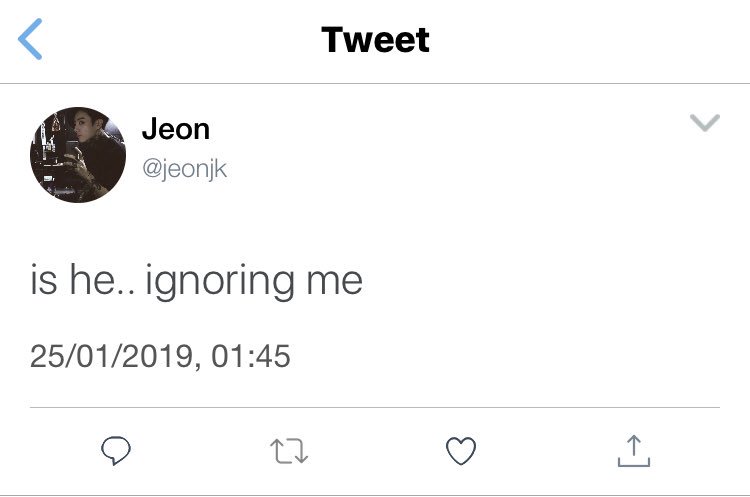Tap the tweet text "is he.. ignoring me"
The height and width of the screenshot is (497, 750).
[x=196, y=281]
